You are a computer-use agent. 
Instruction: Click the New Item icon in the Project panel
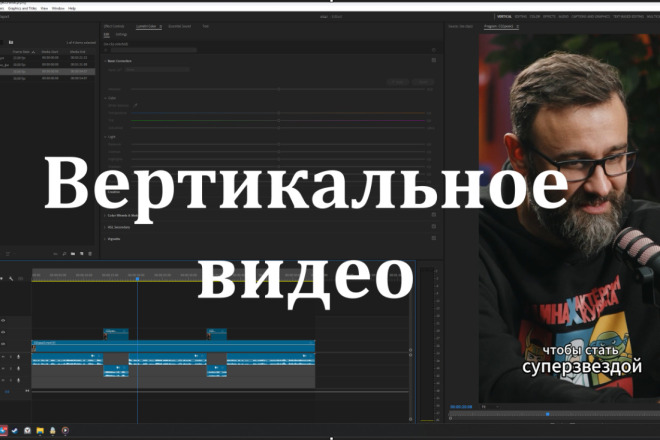(x=82, y=254)
